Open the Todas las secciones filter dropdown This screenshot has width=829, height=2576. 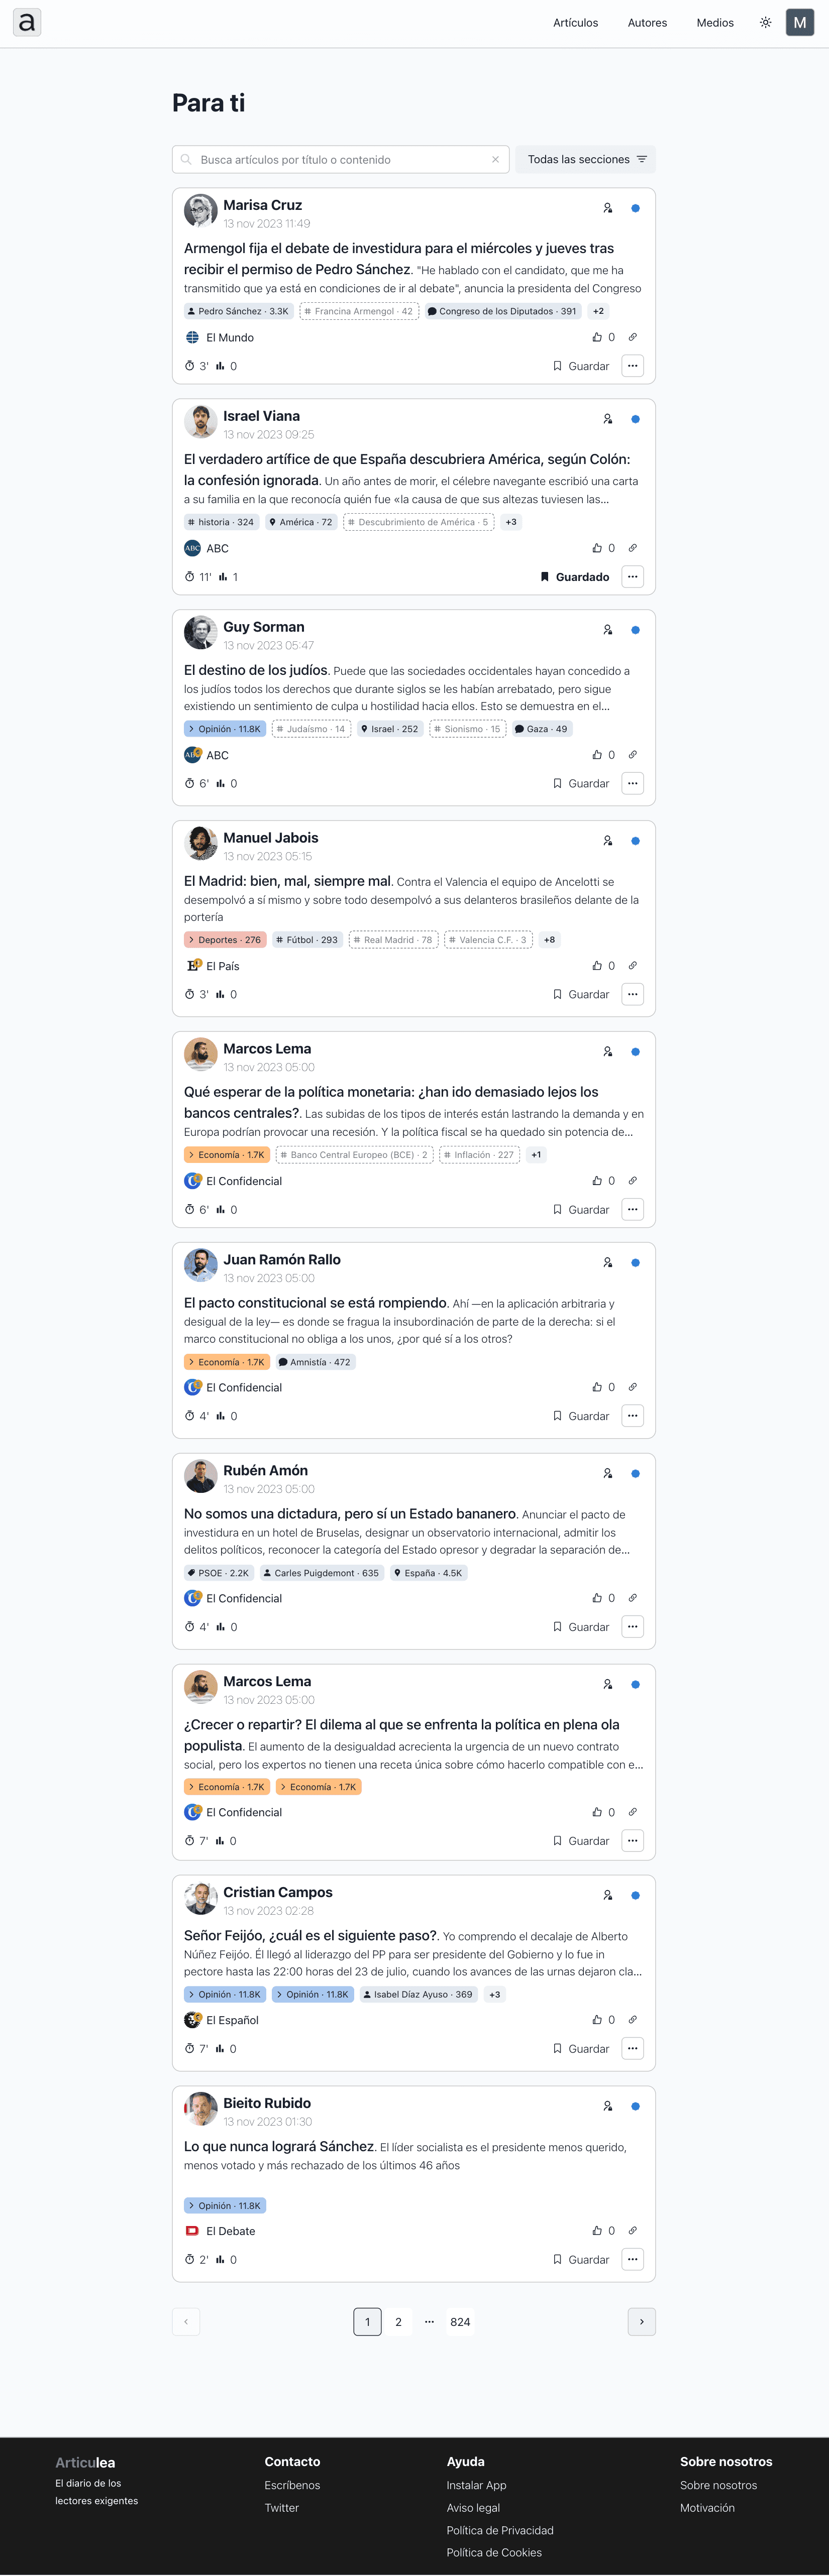pyautogui.click(x=586, y=160)
